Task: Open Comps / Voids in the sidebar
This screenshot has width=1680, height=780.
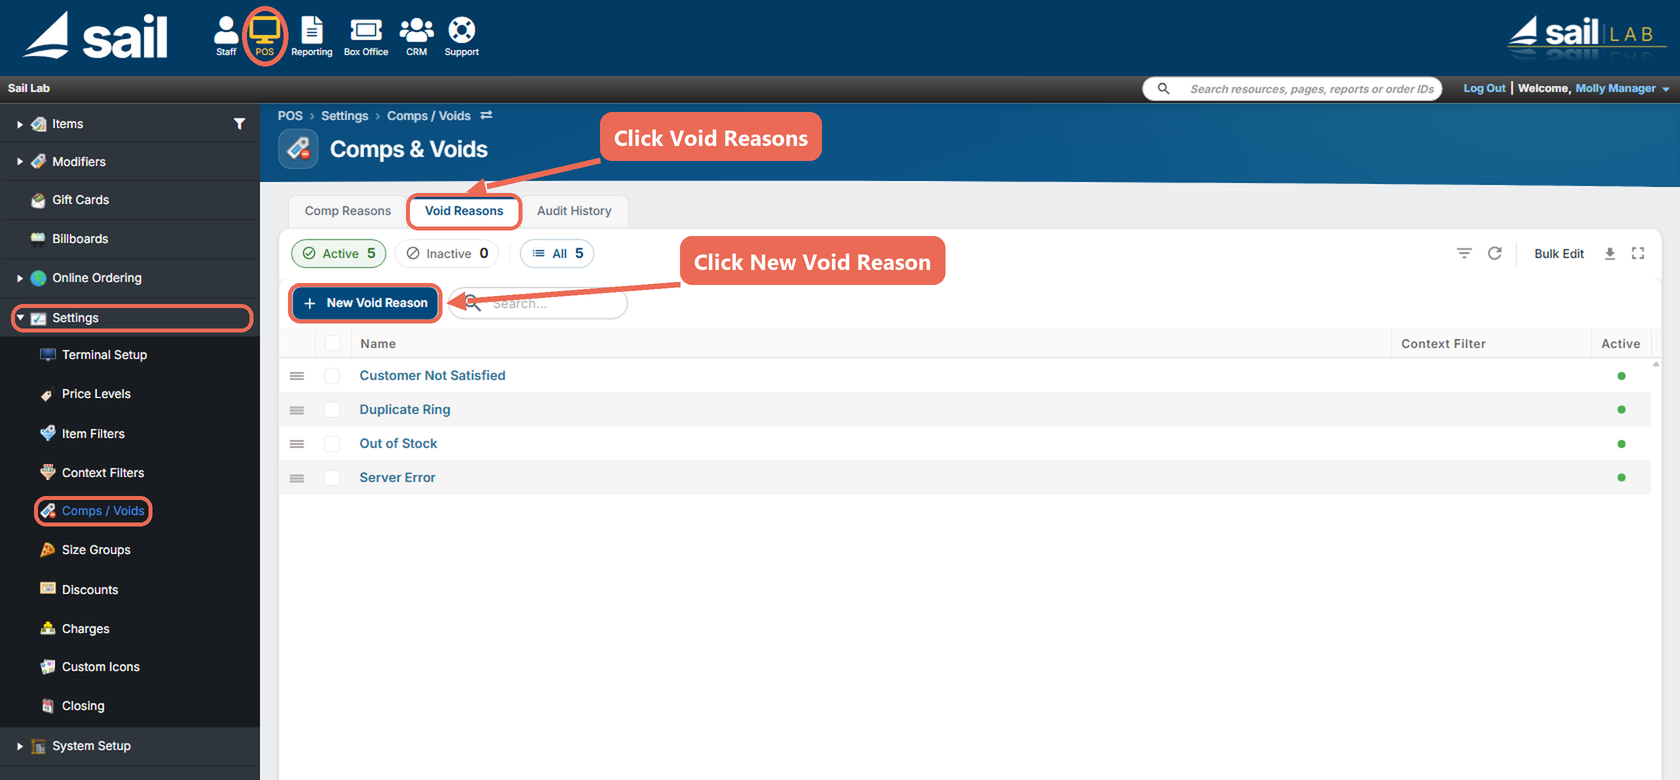Action: (93, 511)
